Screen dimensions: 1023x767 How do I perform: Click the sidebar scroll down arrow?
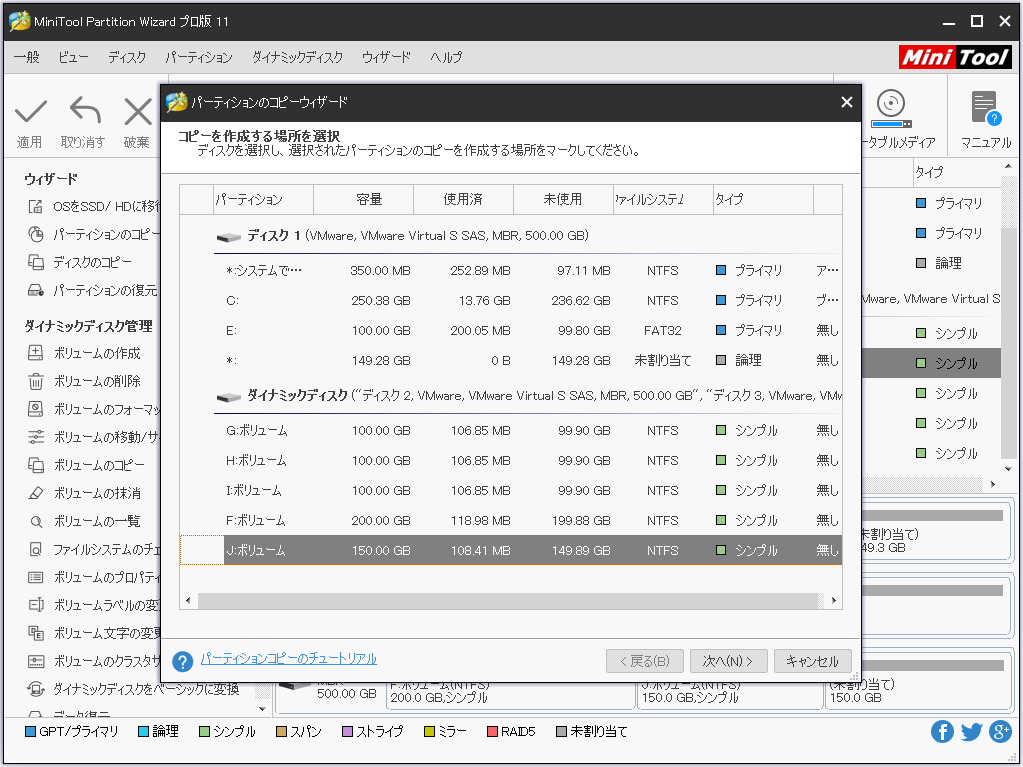262,709
